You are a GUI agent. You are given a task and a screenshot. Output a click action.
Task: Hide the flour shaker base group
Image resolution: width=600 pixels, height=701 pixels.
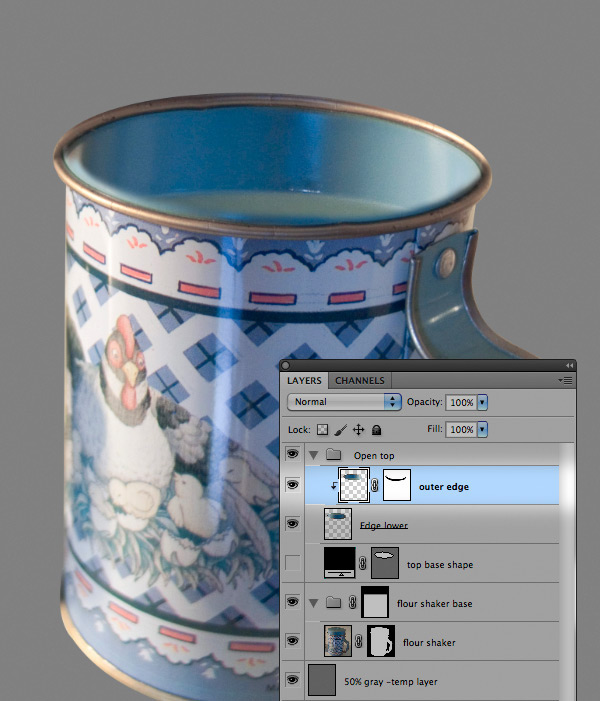(x=292, y=602)
